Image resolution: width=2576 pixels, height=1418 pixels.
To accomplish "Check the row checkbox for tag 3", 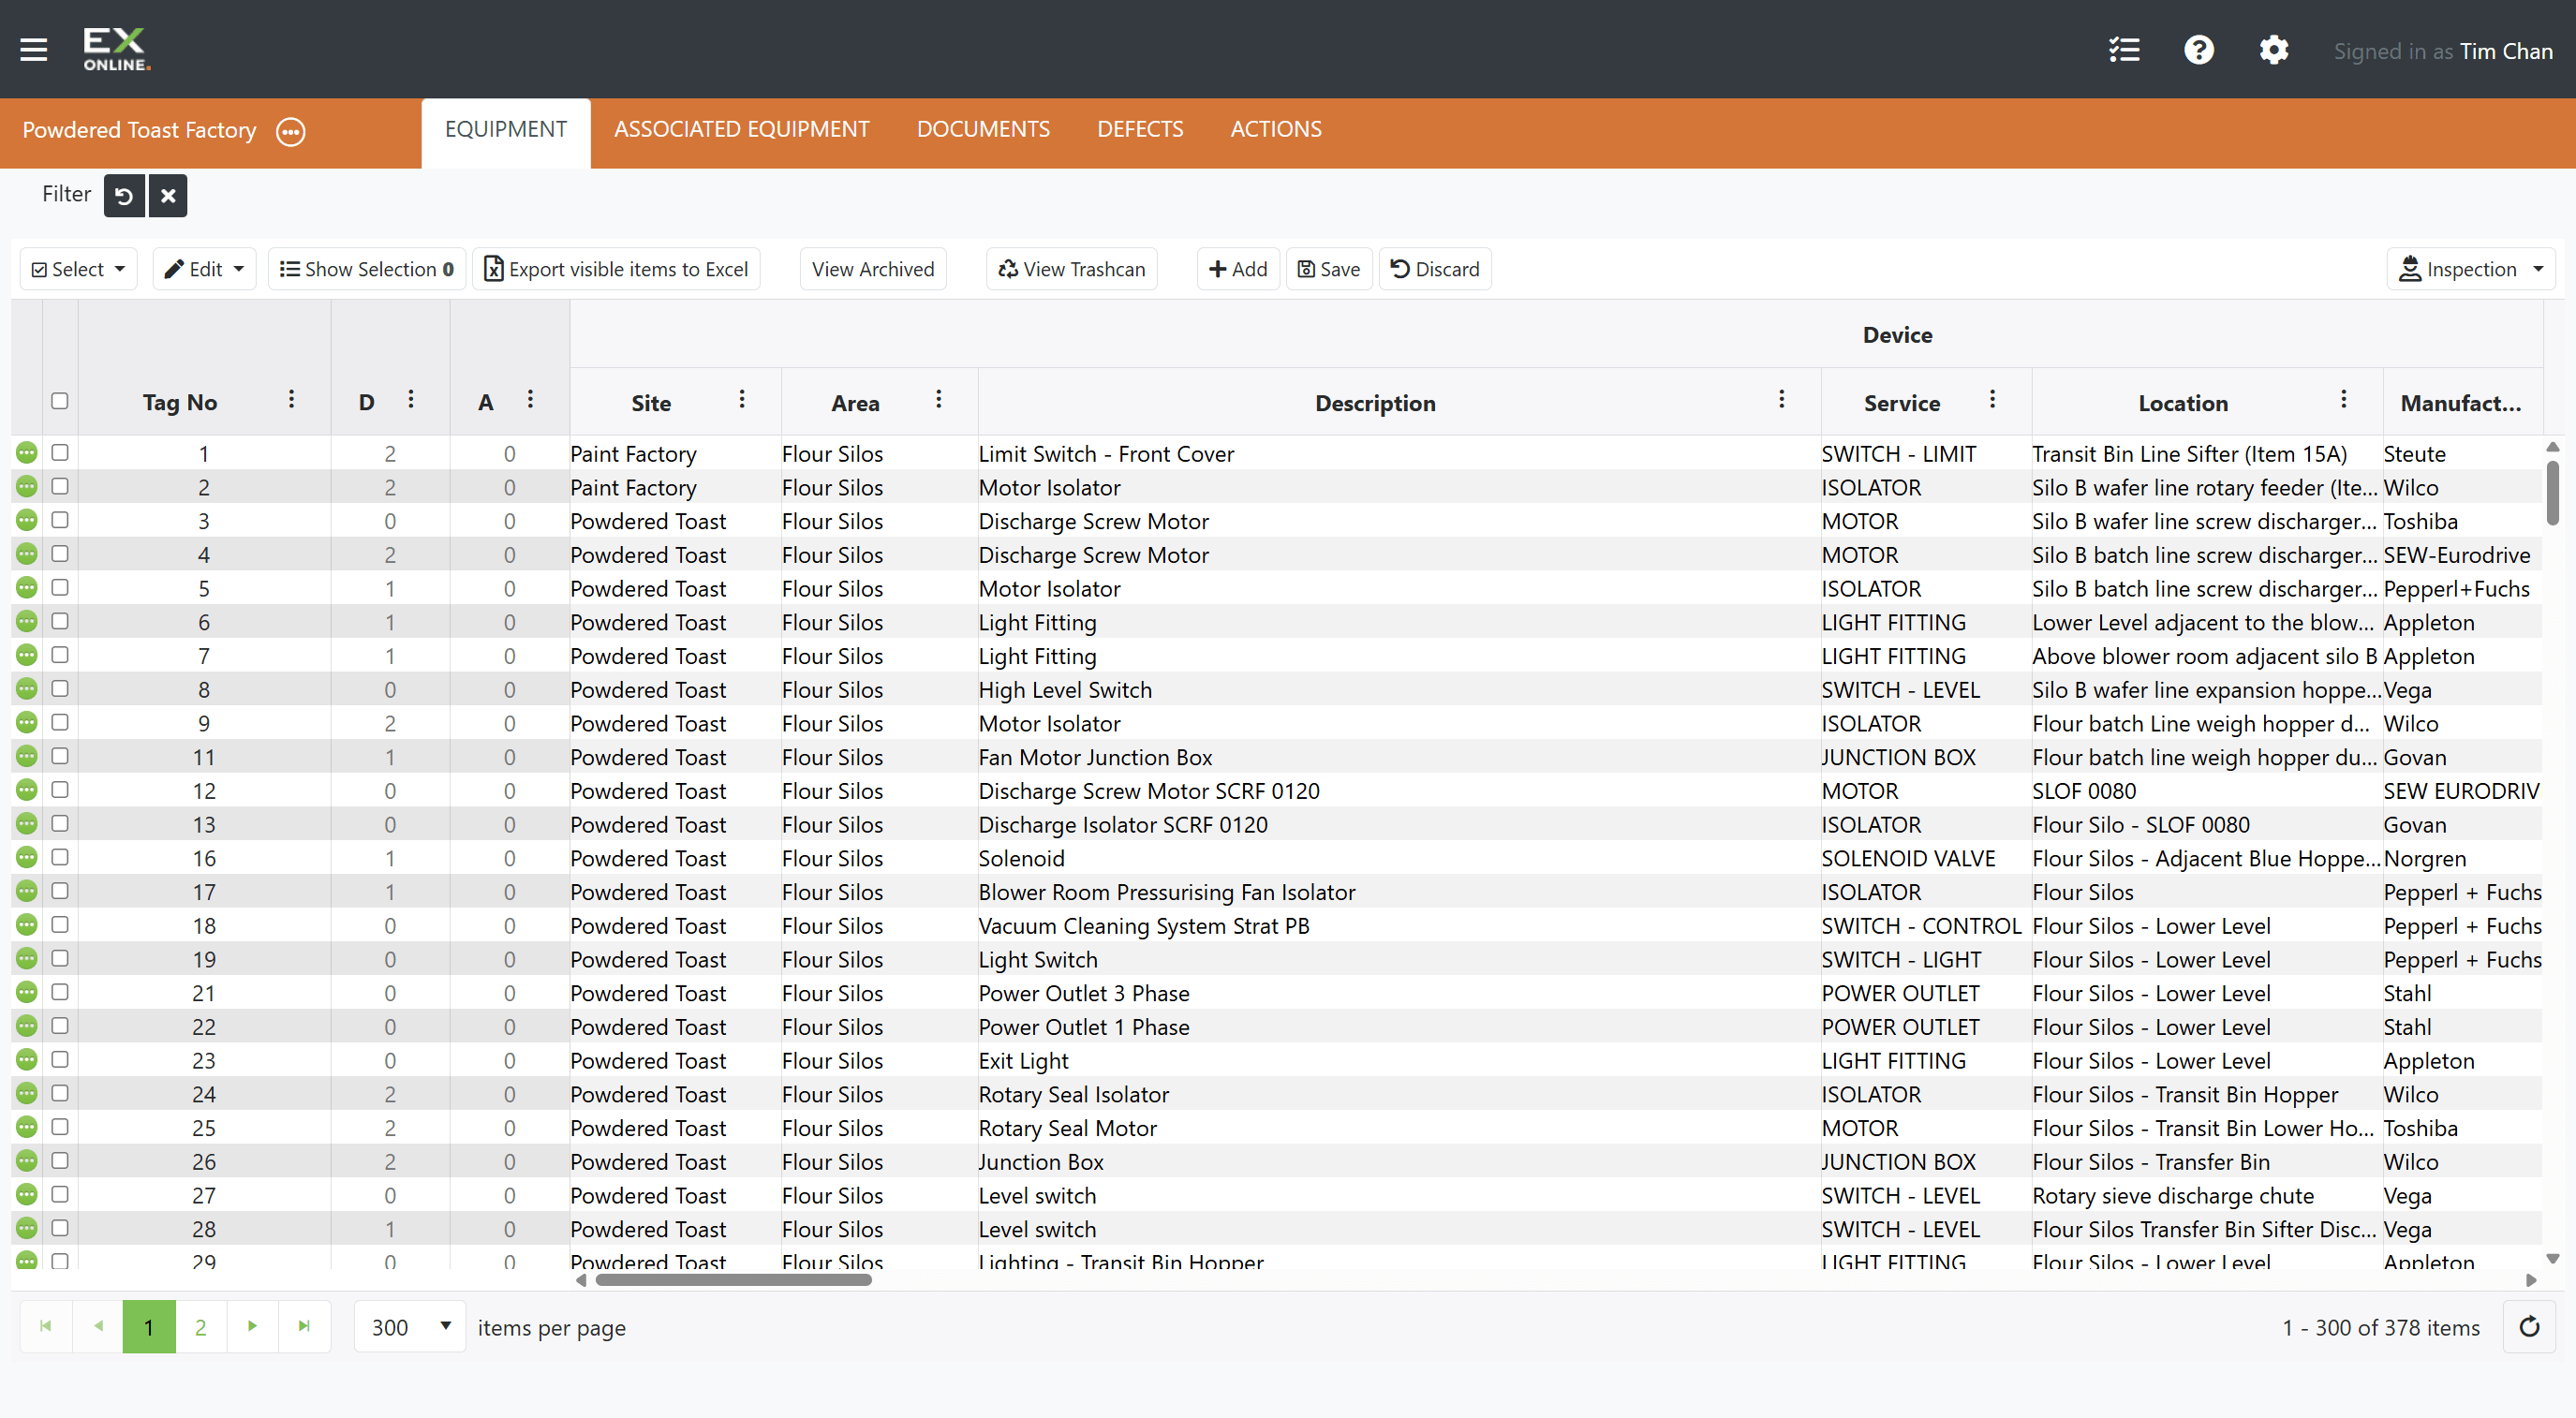I will click(60, 520).
